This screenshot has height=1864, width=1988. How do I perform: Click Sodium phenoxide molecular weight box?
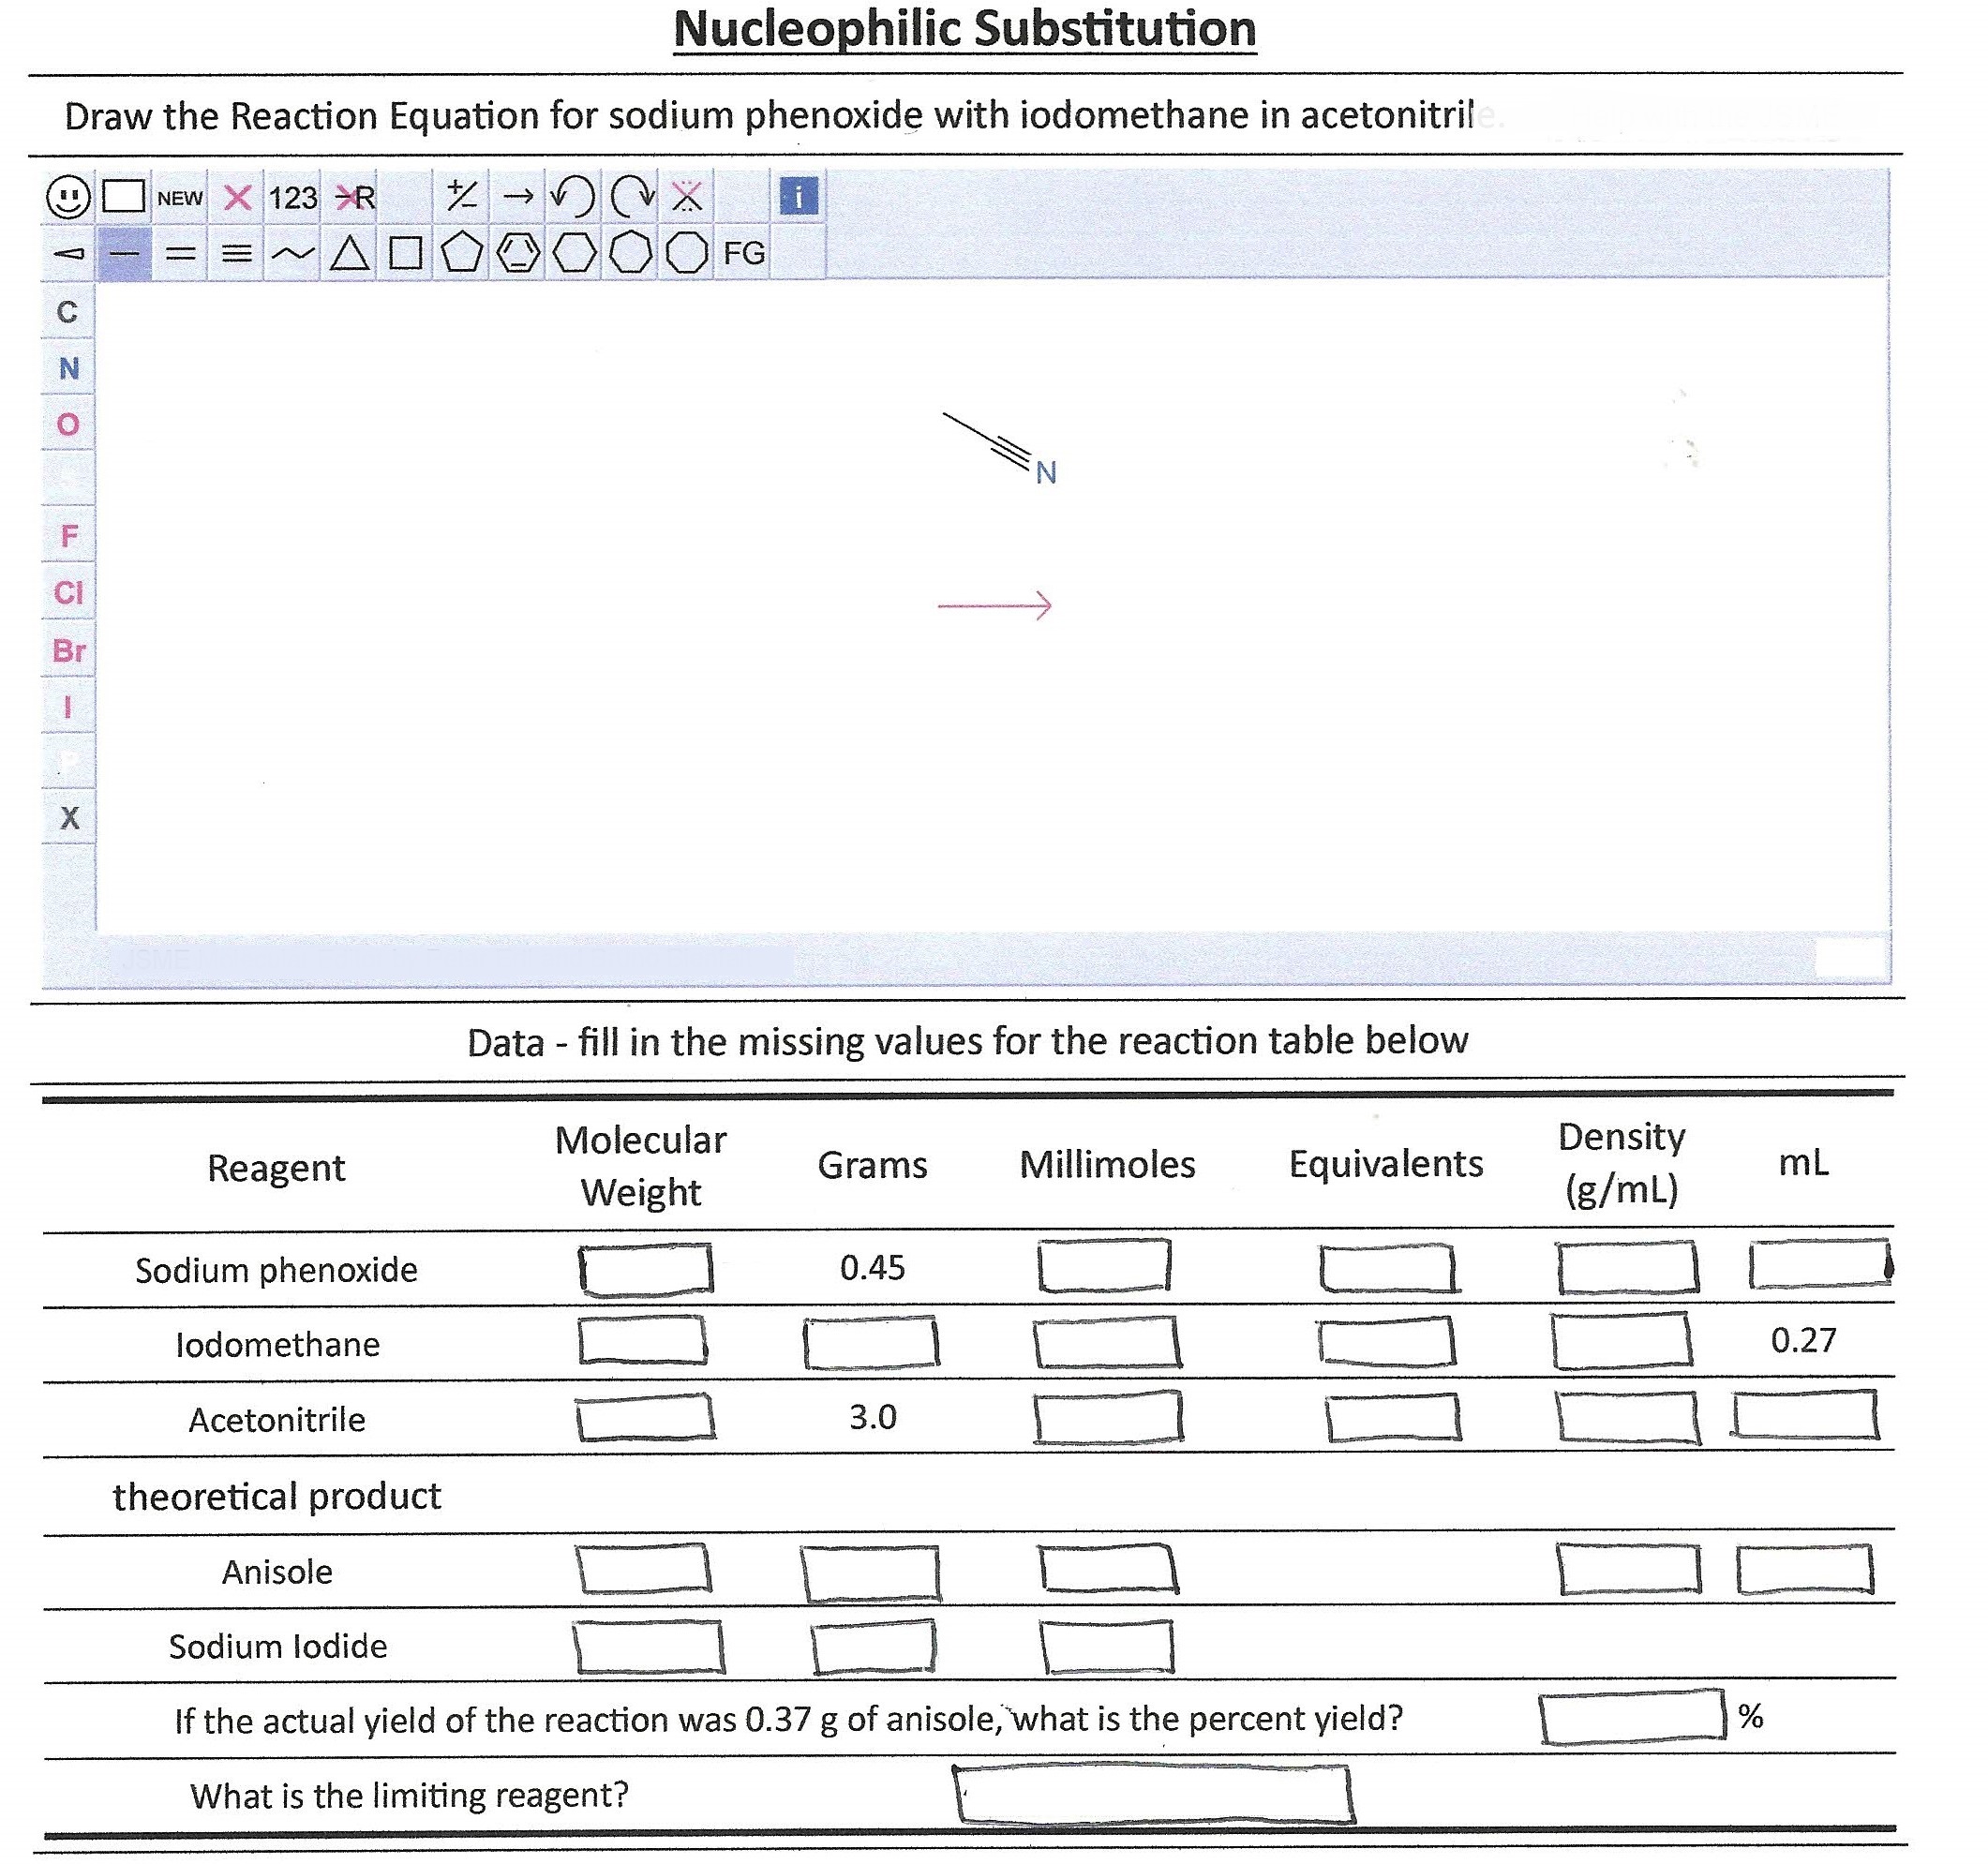(x=646, y=1270)
